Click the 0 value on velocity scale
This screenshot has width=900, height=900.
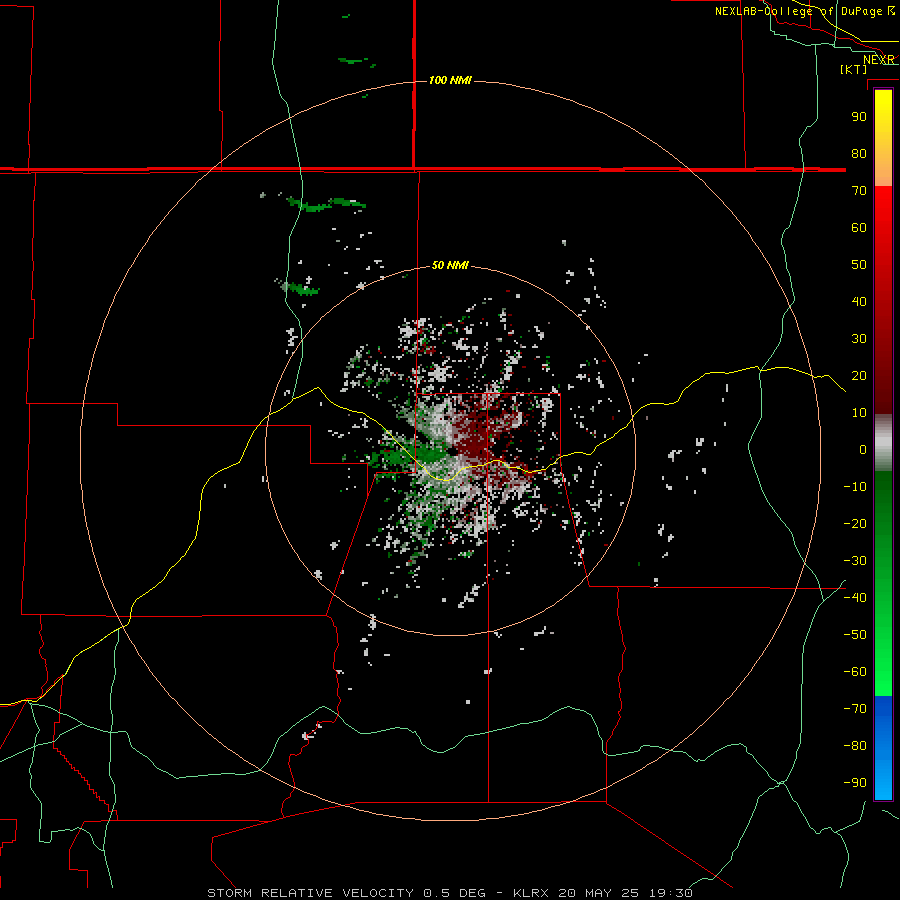click(x=863, y=450)
